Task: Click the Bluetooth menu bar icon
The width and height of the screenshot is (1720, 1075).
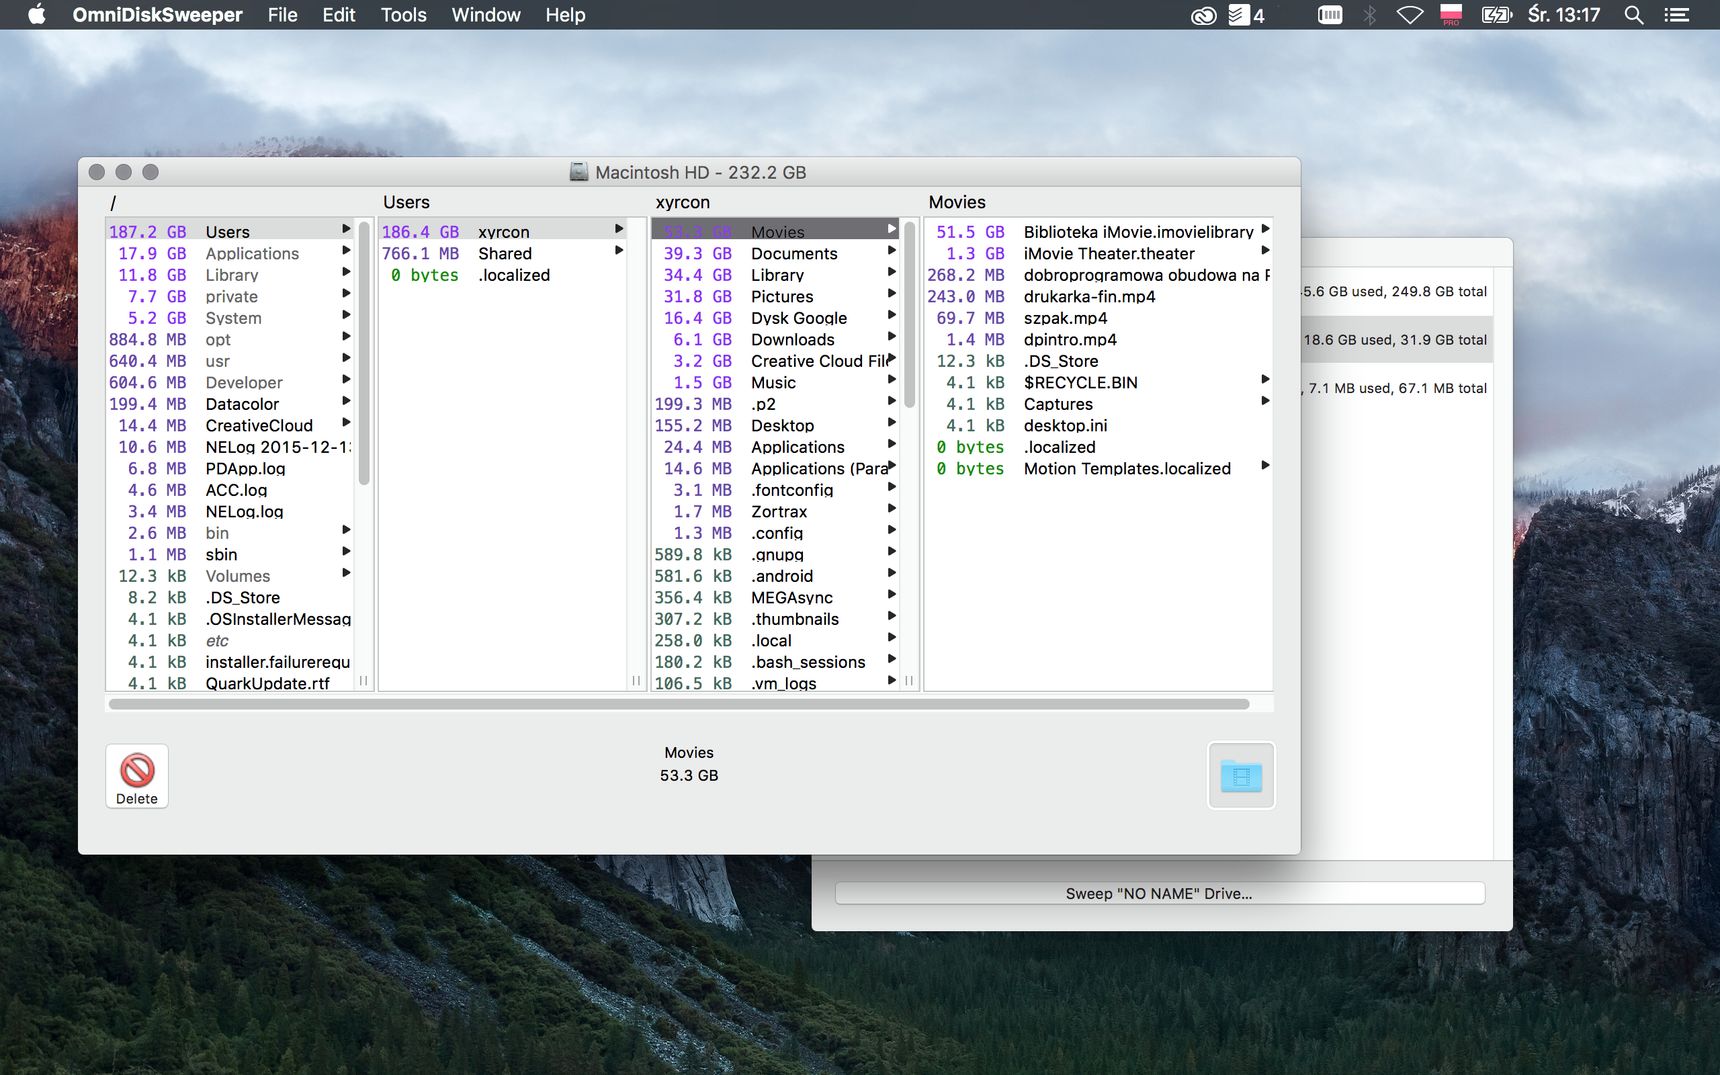Action: 1371,15
